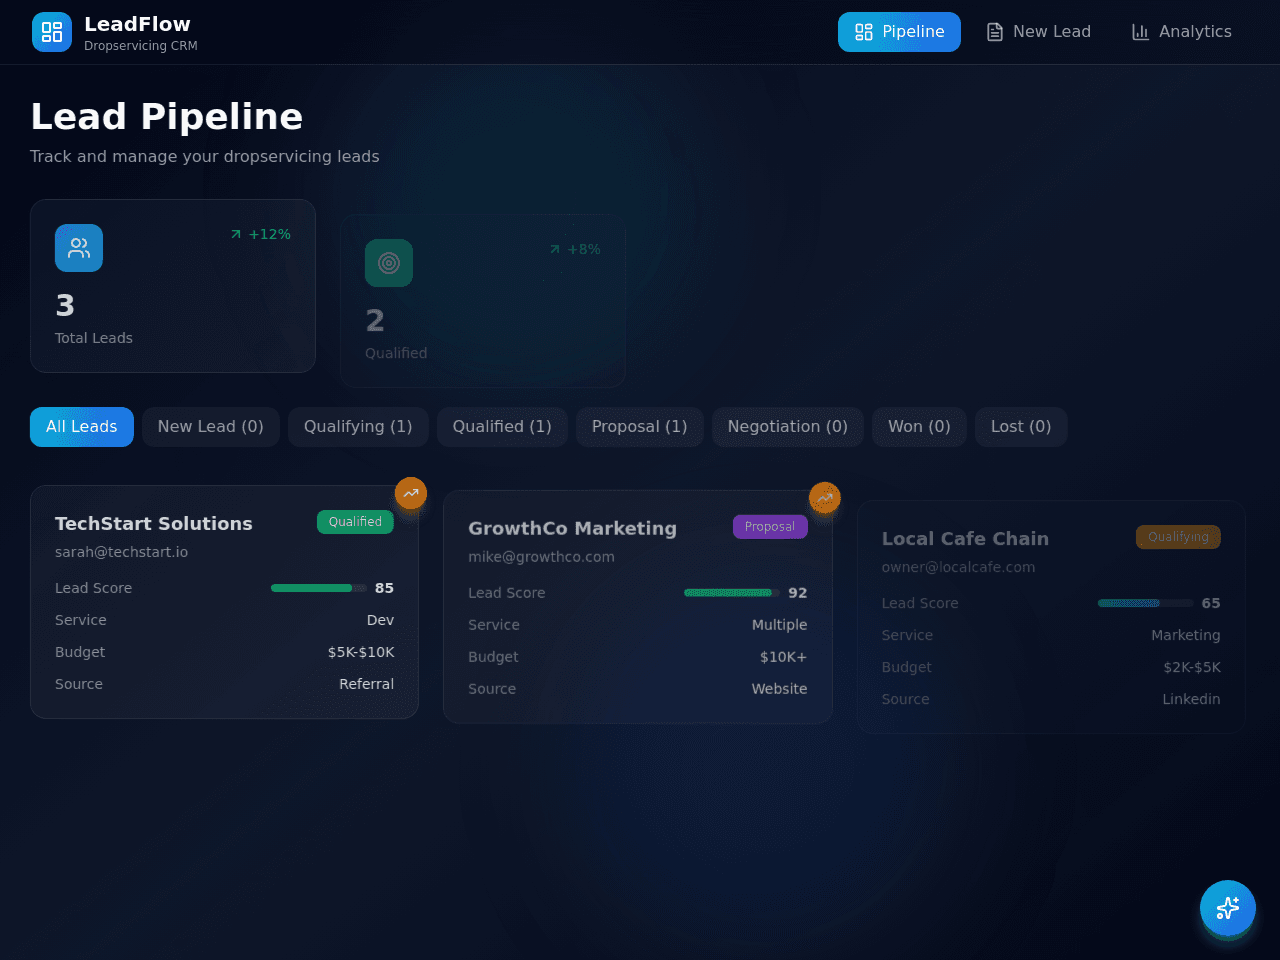Click the Proposal status badge on GrowthCo

pos(770,527)
